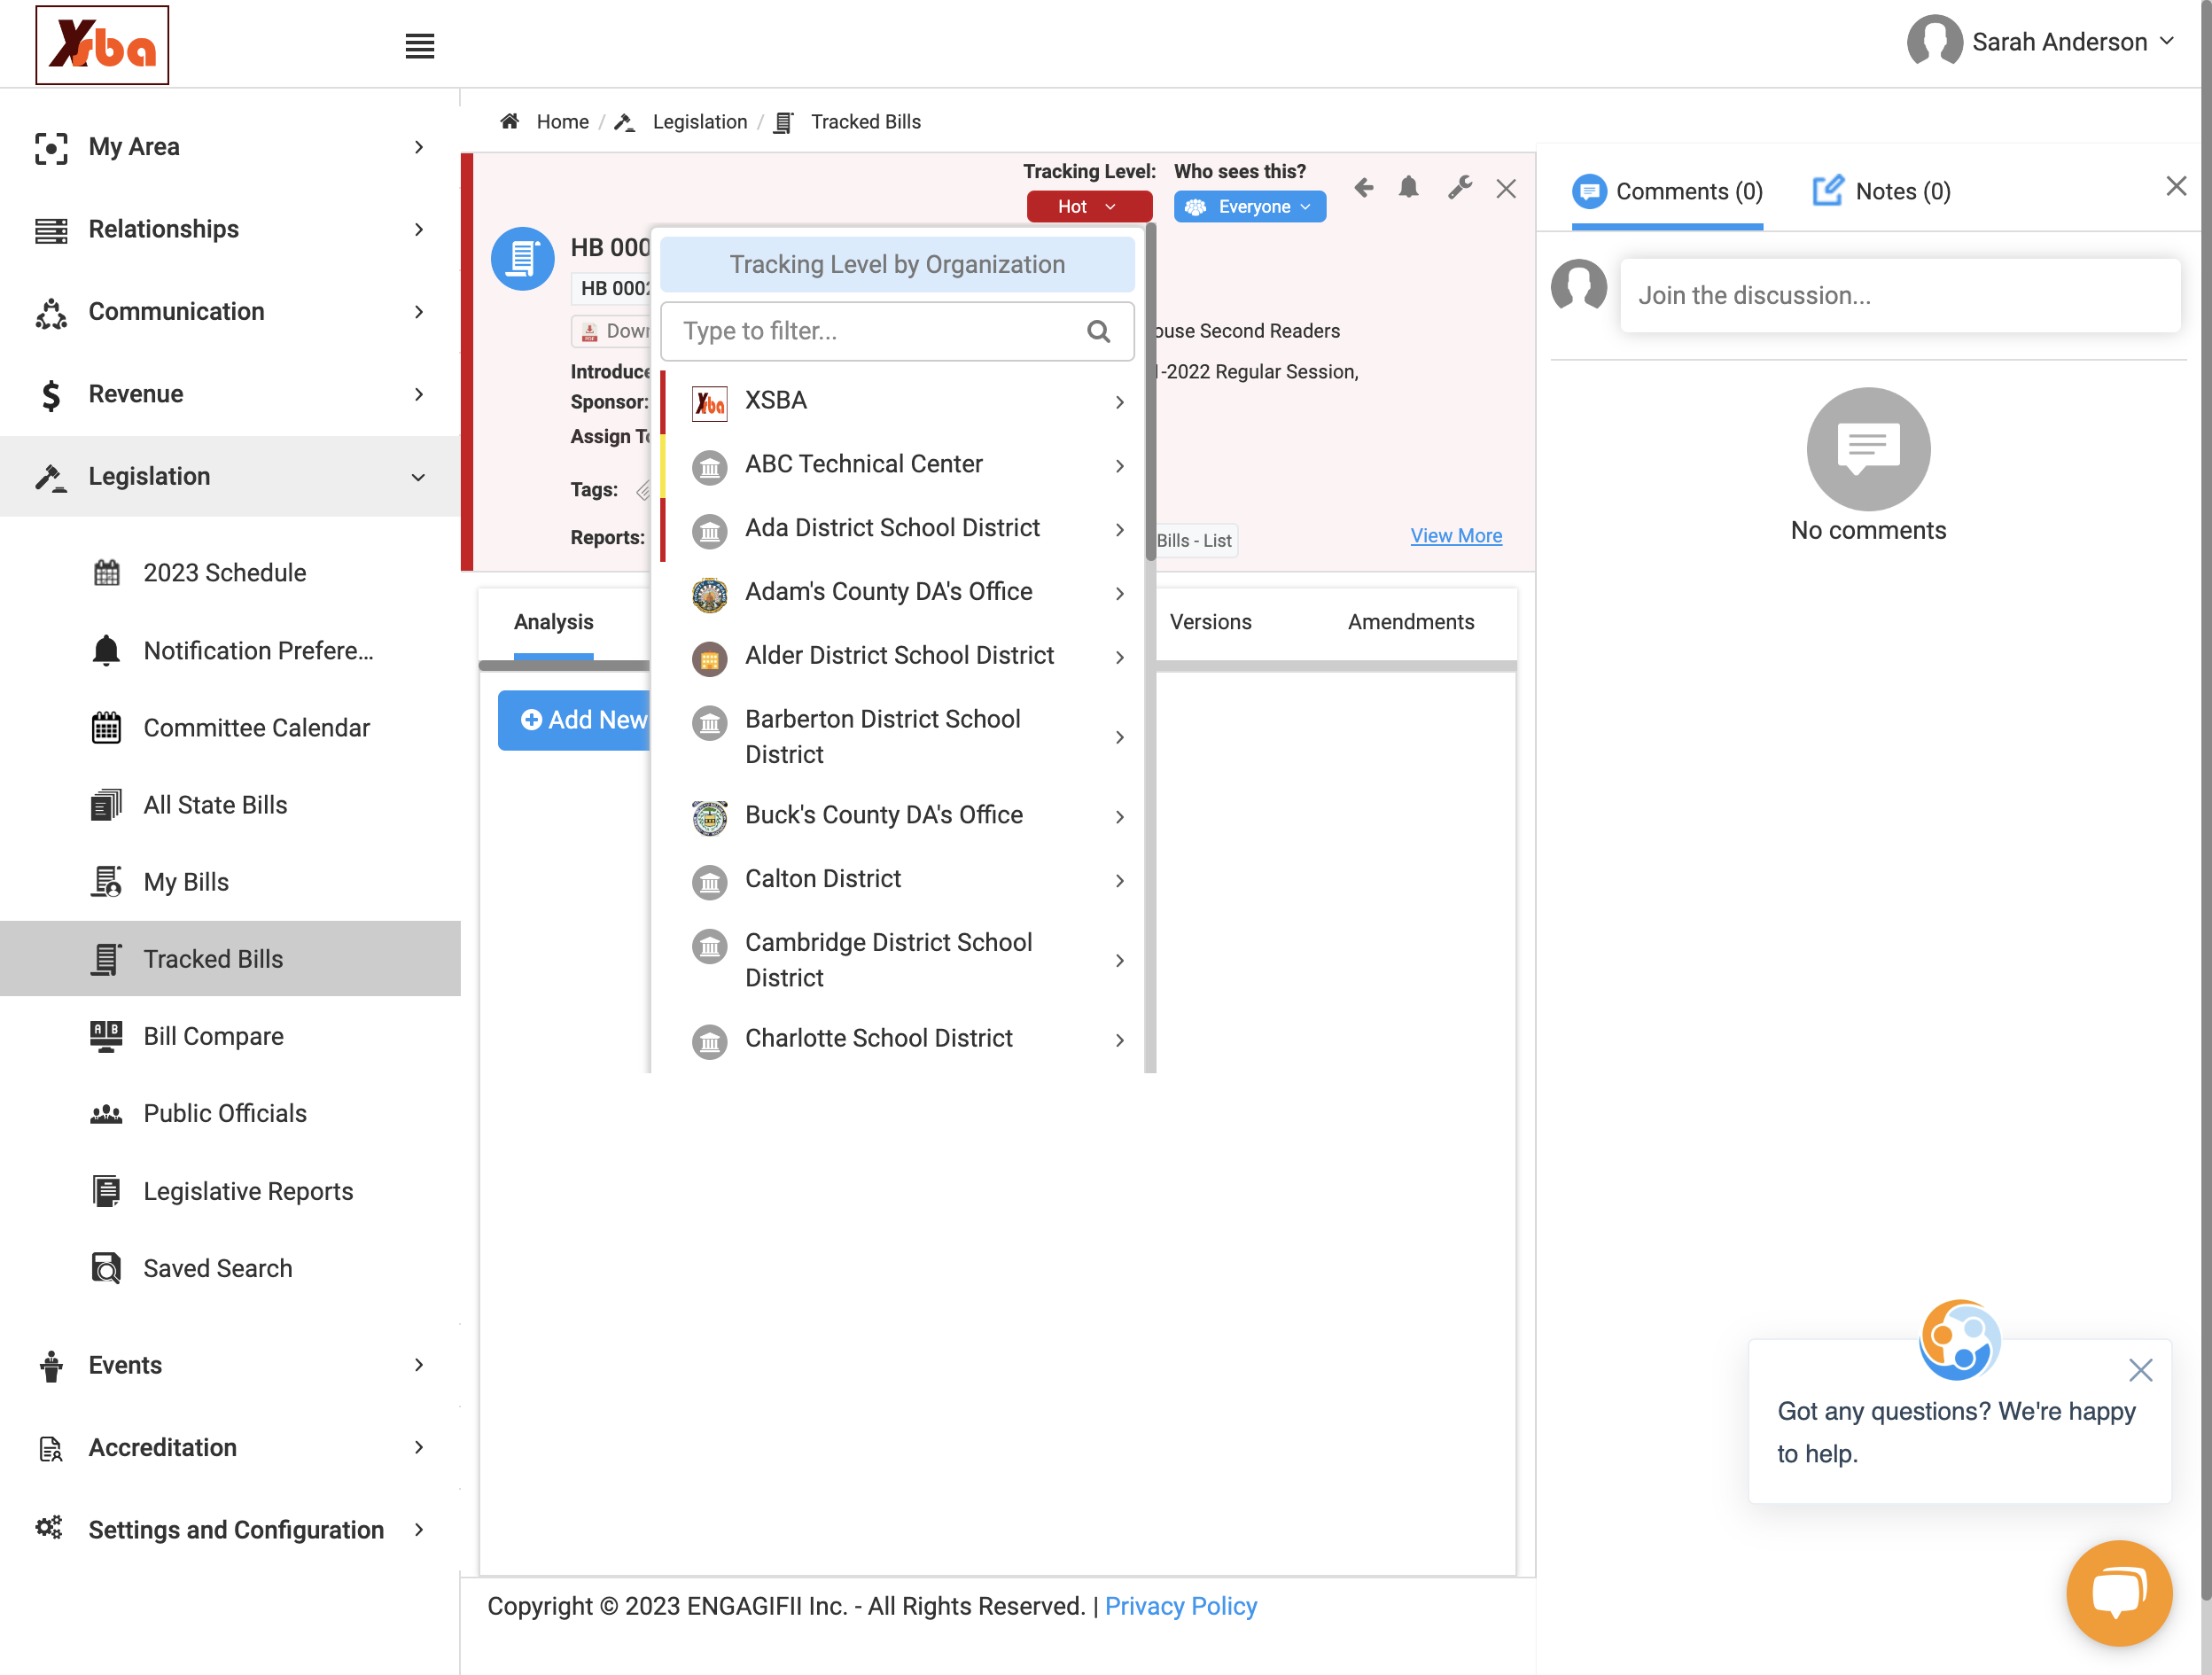The image size is (2212, 1675).
Task: Dismiss the 'Got any questions?' popup
Action: pos(2140,1370)
